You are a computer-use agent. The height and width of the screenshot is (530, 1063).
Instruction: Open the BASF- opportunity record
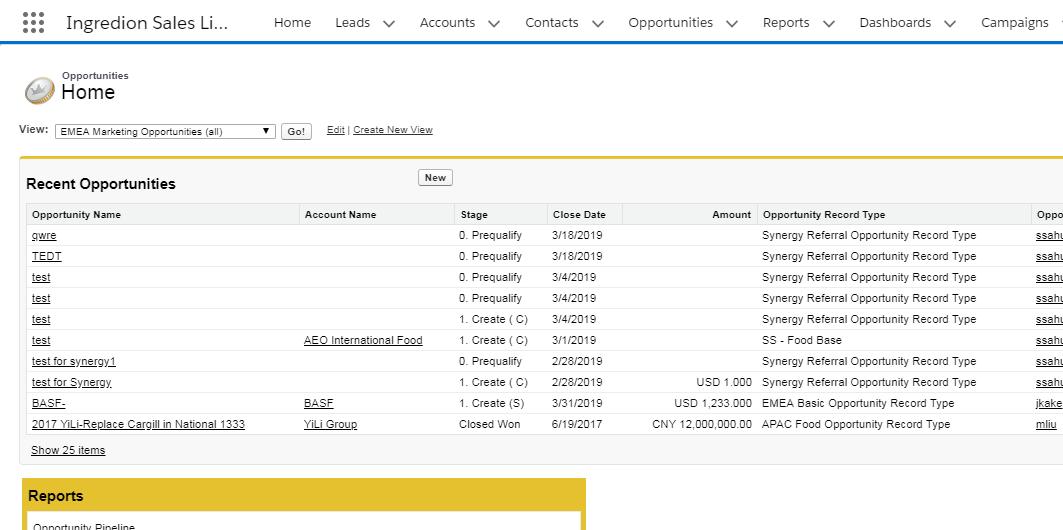[x=49, y=403]
